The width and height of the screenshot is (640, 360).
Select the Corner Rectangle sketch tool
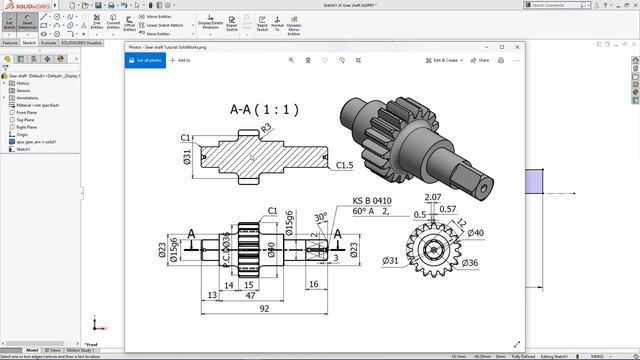(44, 25)
